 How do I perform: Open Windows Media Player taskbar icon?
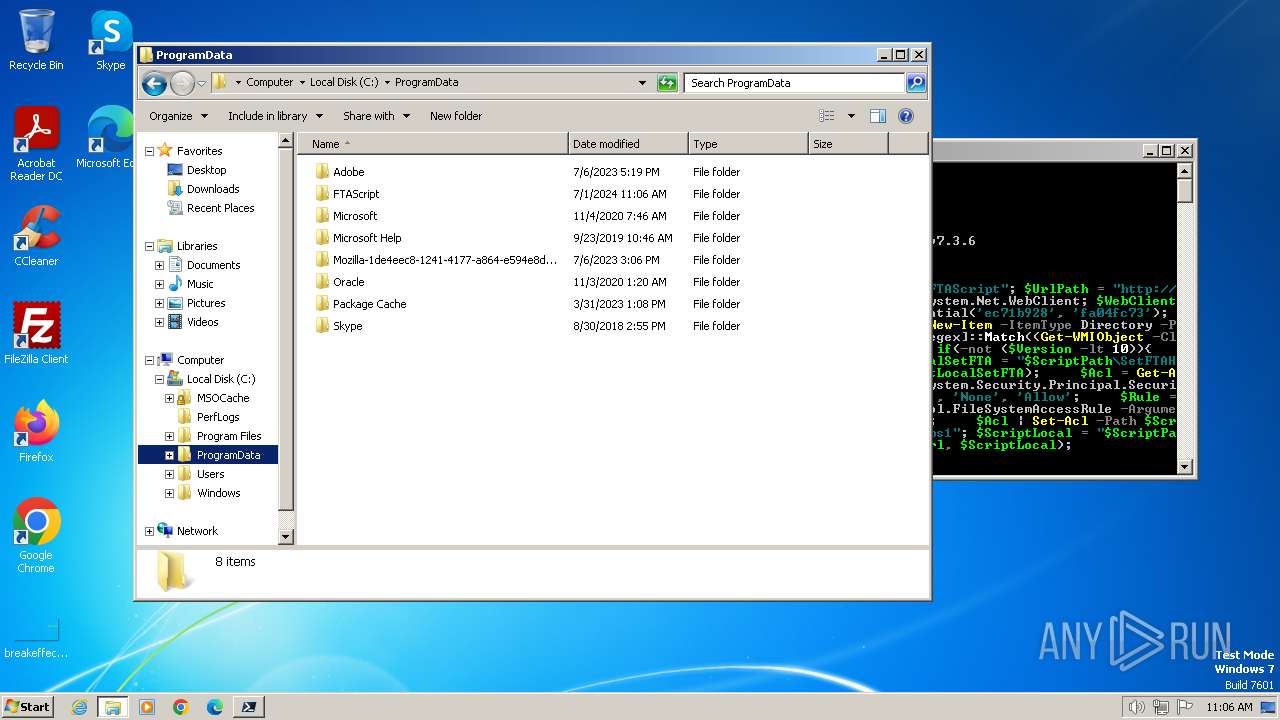tap(147, 707)
